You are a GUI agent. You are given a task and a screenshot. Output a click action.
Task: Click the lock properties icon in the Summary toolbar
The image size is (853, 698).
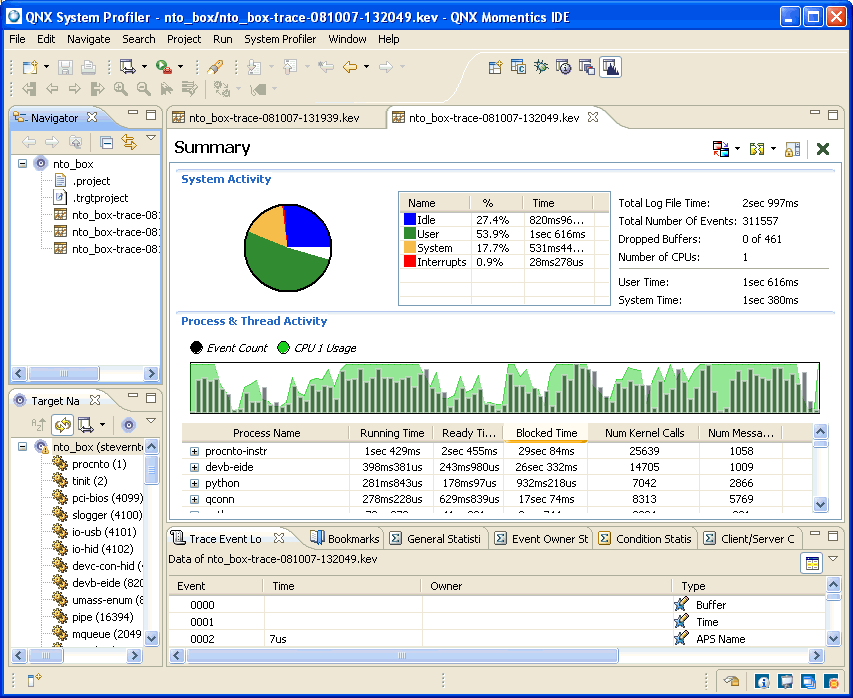pos(791,147)
